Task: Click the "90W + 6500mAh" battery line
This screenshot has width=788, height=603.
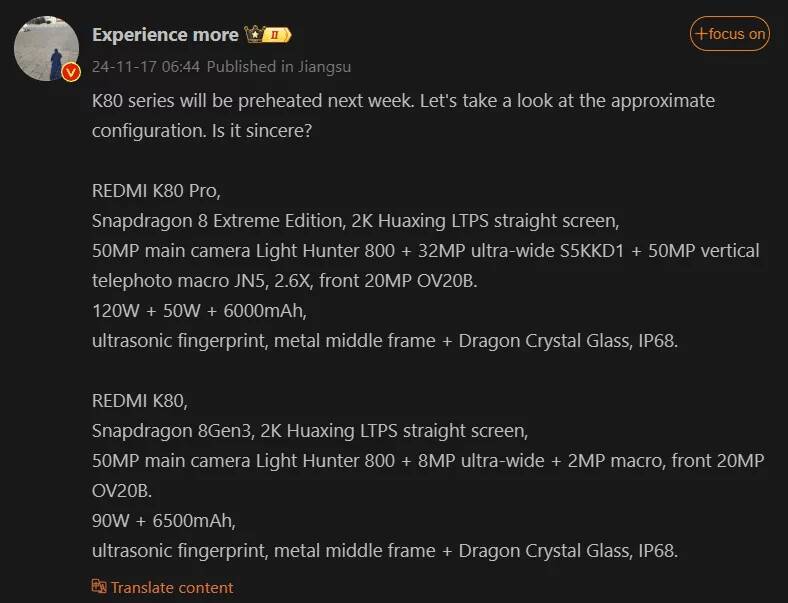Action: click(164, 520)
